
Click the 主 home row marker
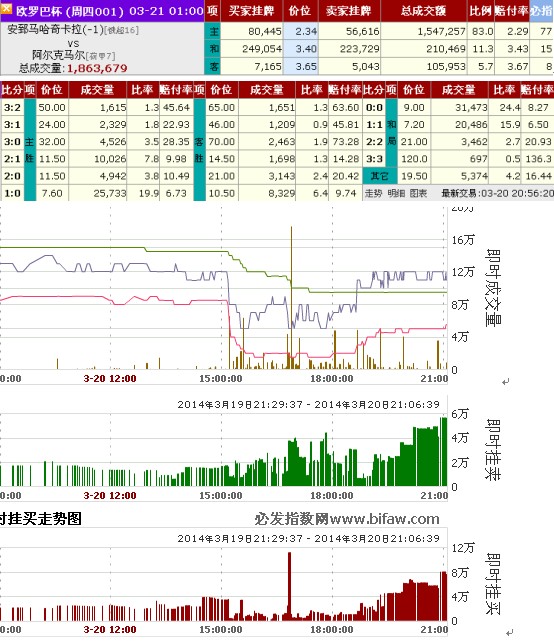[213, 31]
